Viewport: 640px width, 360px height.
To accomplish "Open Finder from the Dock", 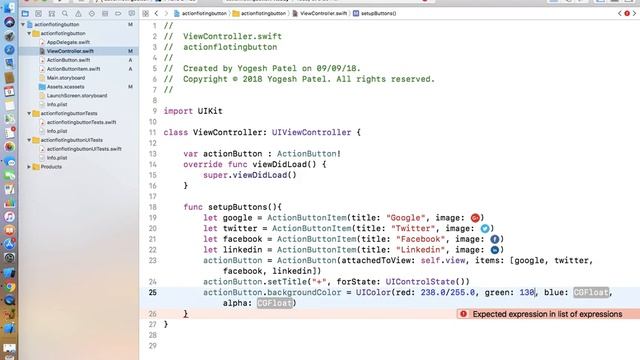I will point(9,8).
